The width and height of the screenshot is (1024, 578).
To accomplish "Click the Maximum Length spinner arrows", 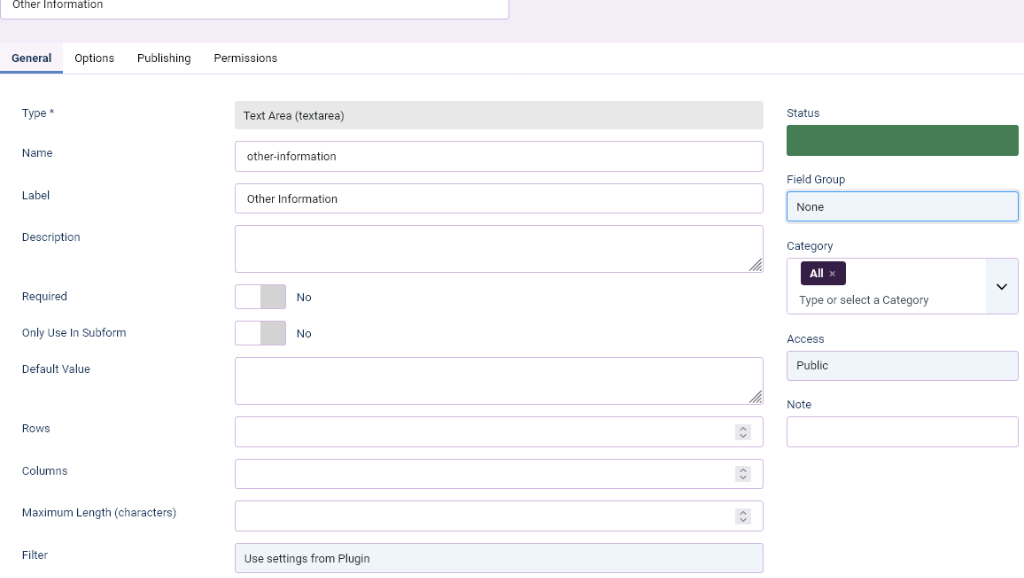I will [742, 516].
